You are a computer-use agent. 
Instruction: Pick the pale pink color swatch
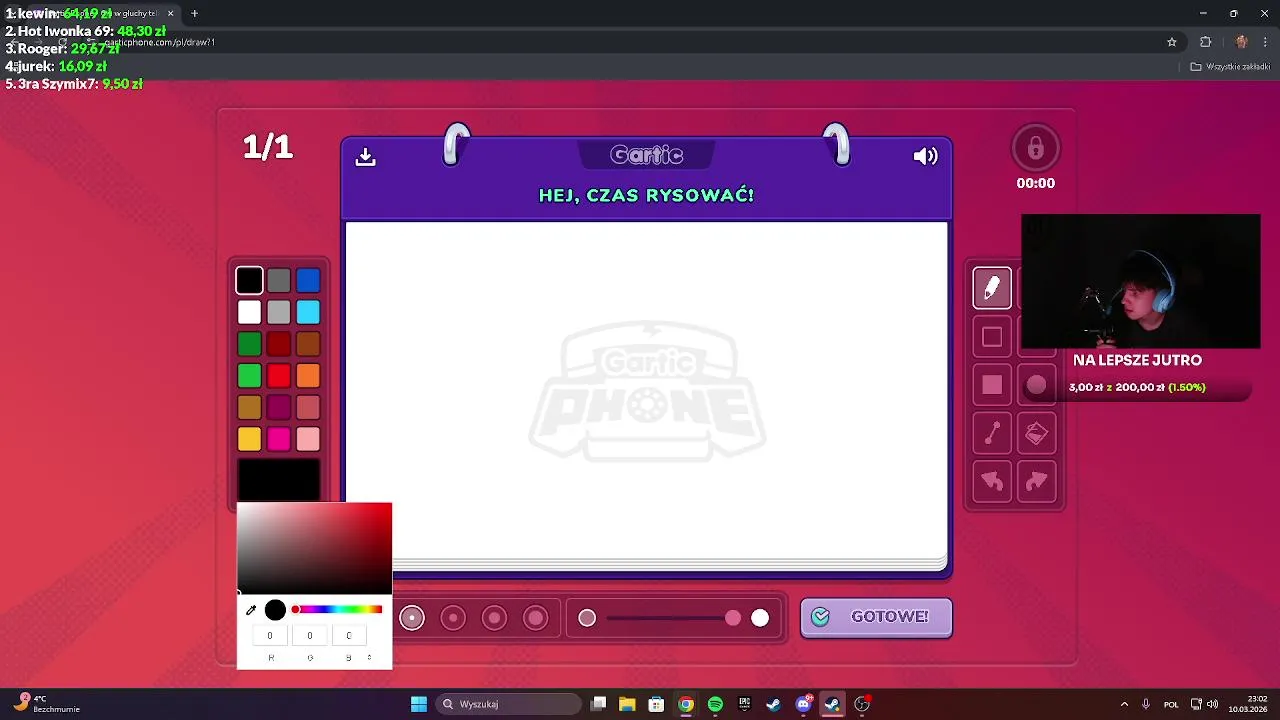(x=308, y=439)
